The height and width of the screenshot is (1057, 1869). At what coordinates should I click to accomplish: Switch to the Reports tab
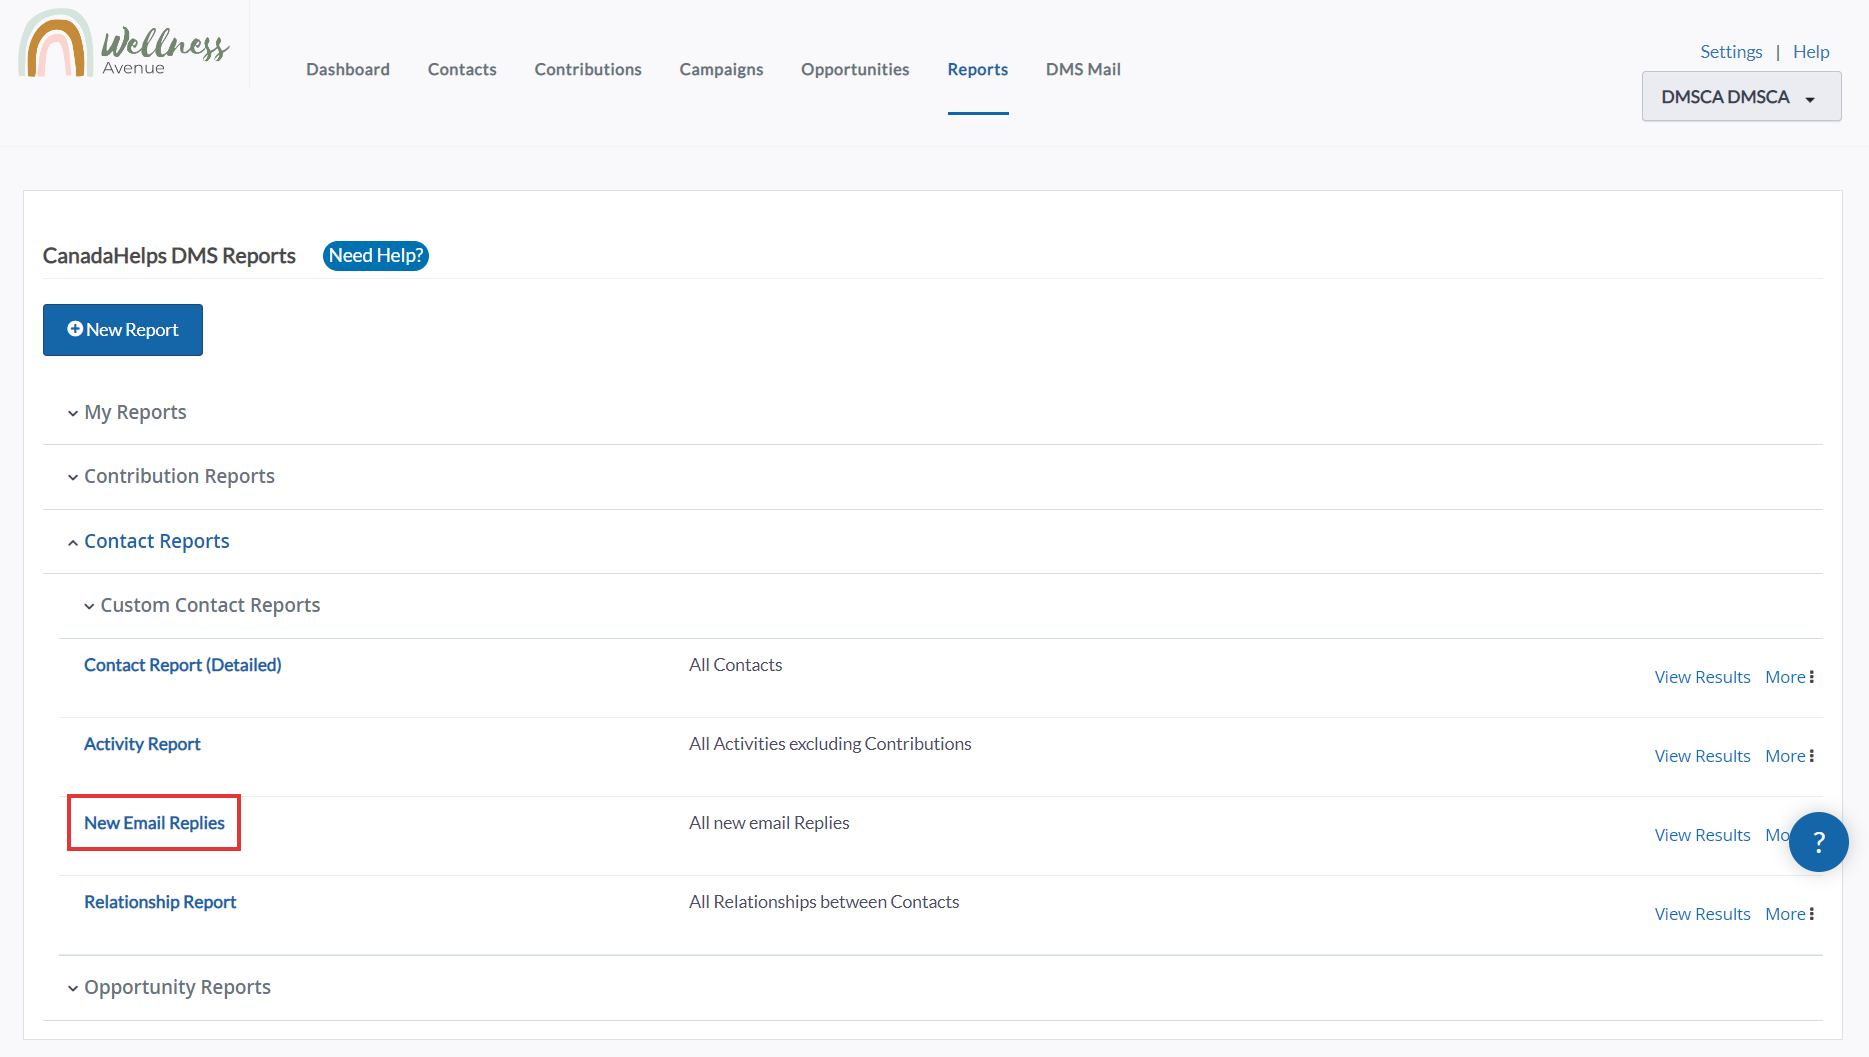(978, 69)
